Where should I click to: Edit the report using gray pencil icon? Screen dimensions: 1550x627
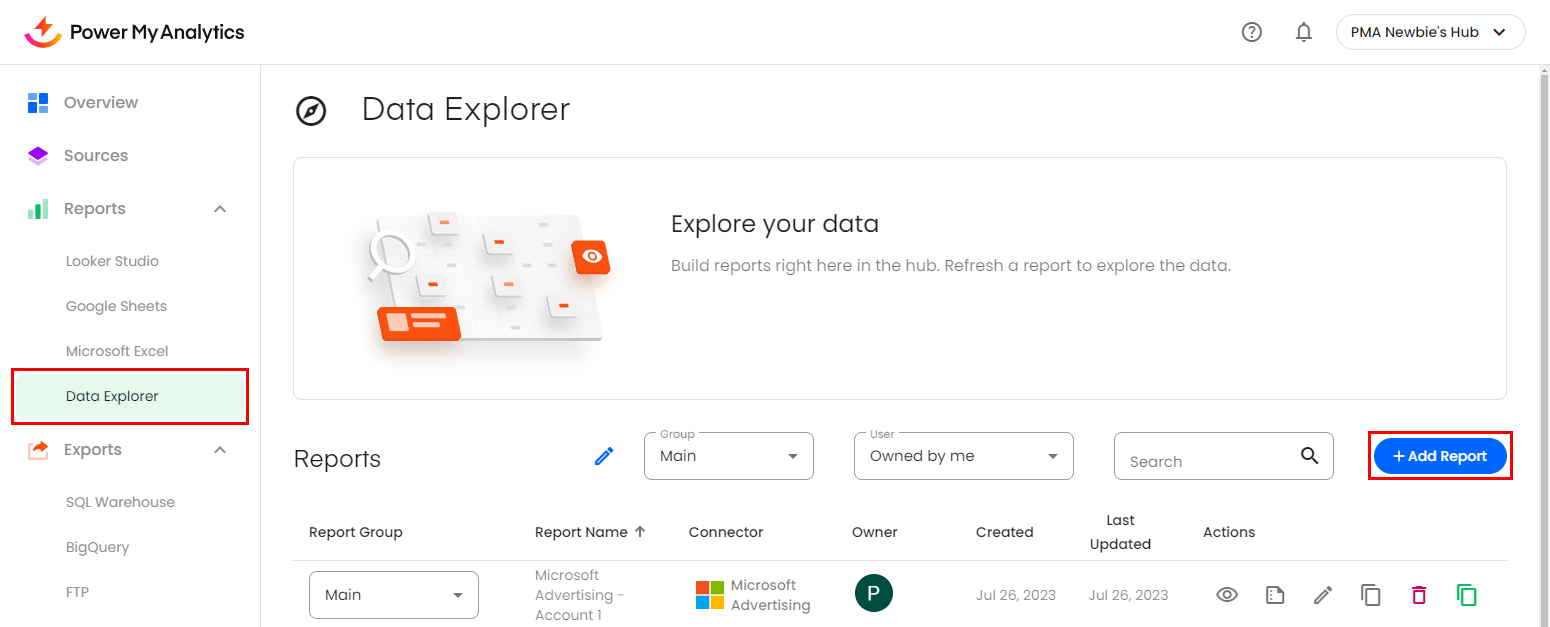point(1323,595)
